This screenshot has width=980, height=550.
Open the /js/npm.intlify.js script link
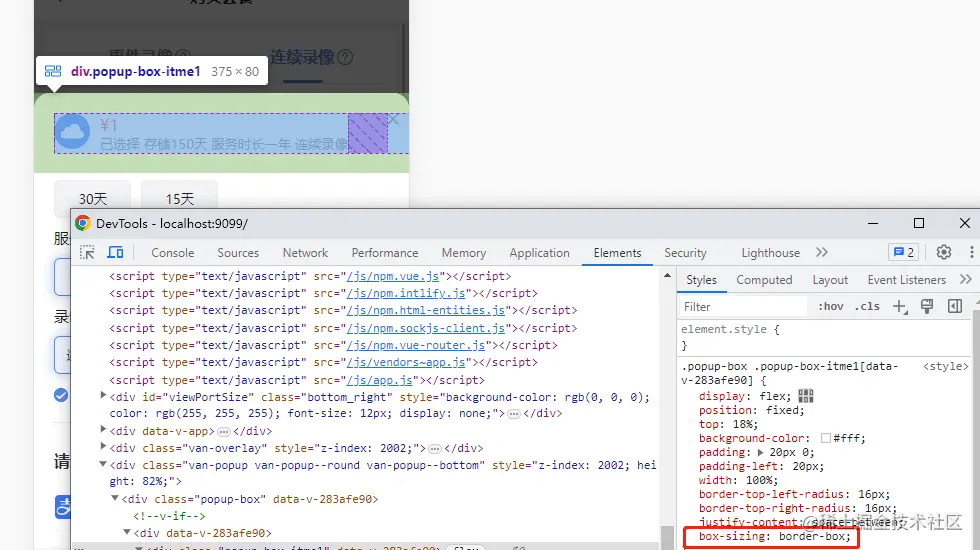coord(406,292)
